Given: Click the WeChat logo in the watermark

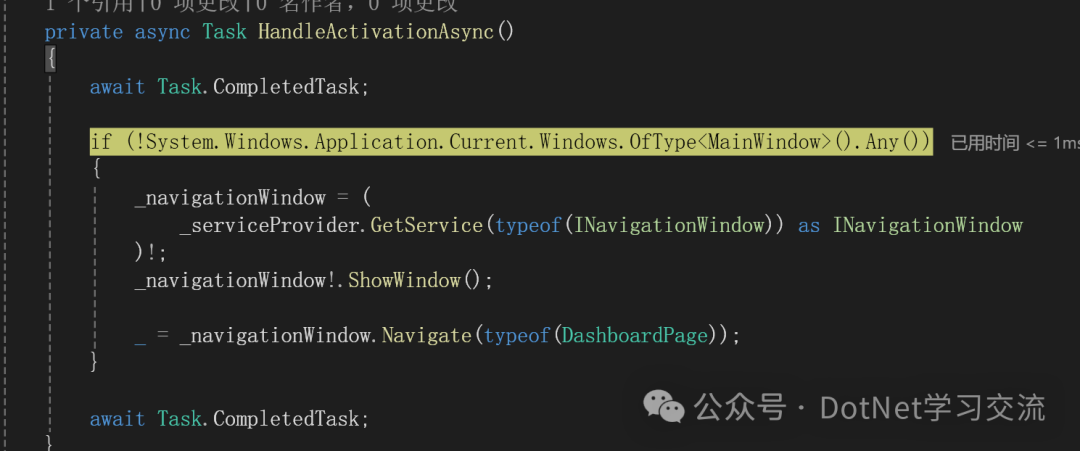Looking at the screenshot, I should [x=664, y=407].
